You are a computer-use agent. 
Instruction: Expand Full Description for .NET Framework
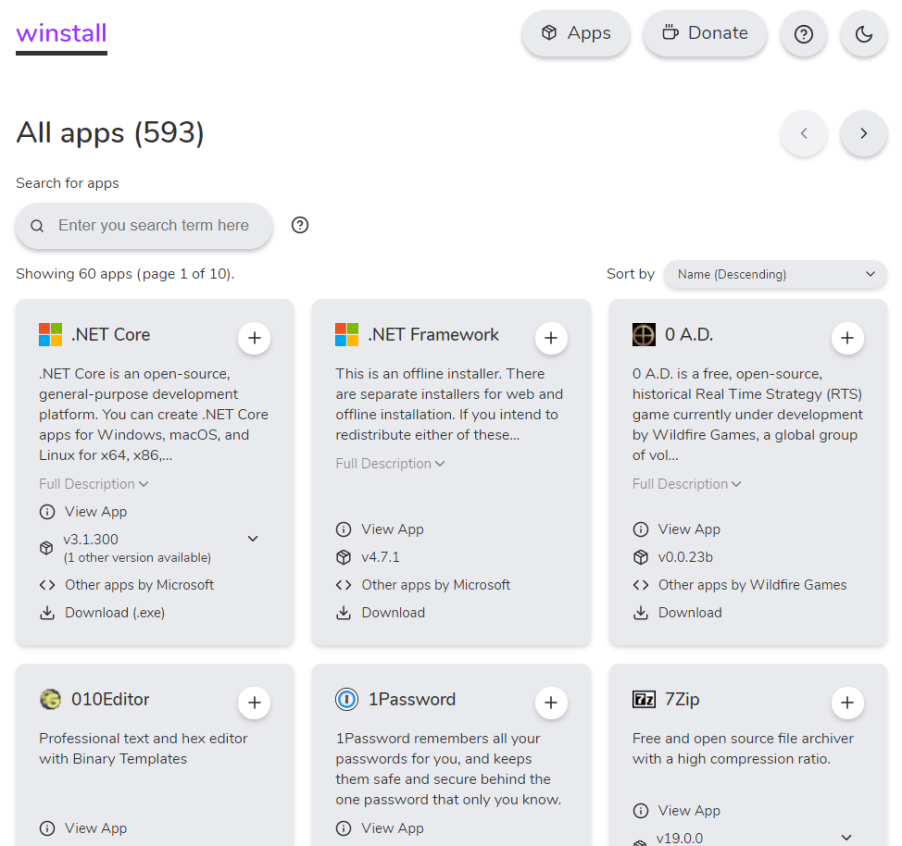click(x=390, y=464)
